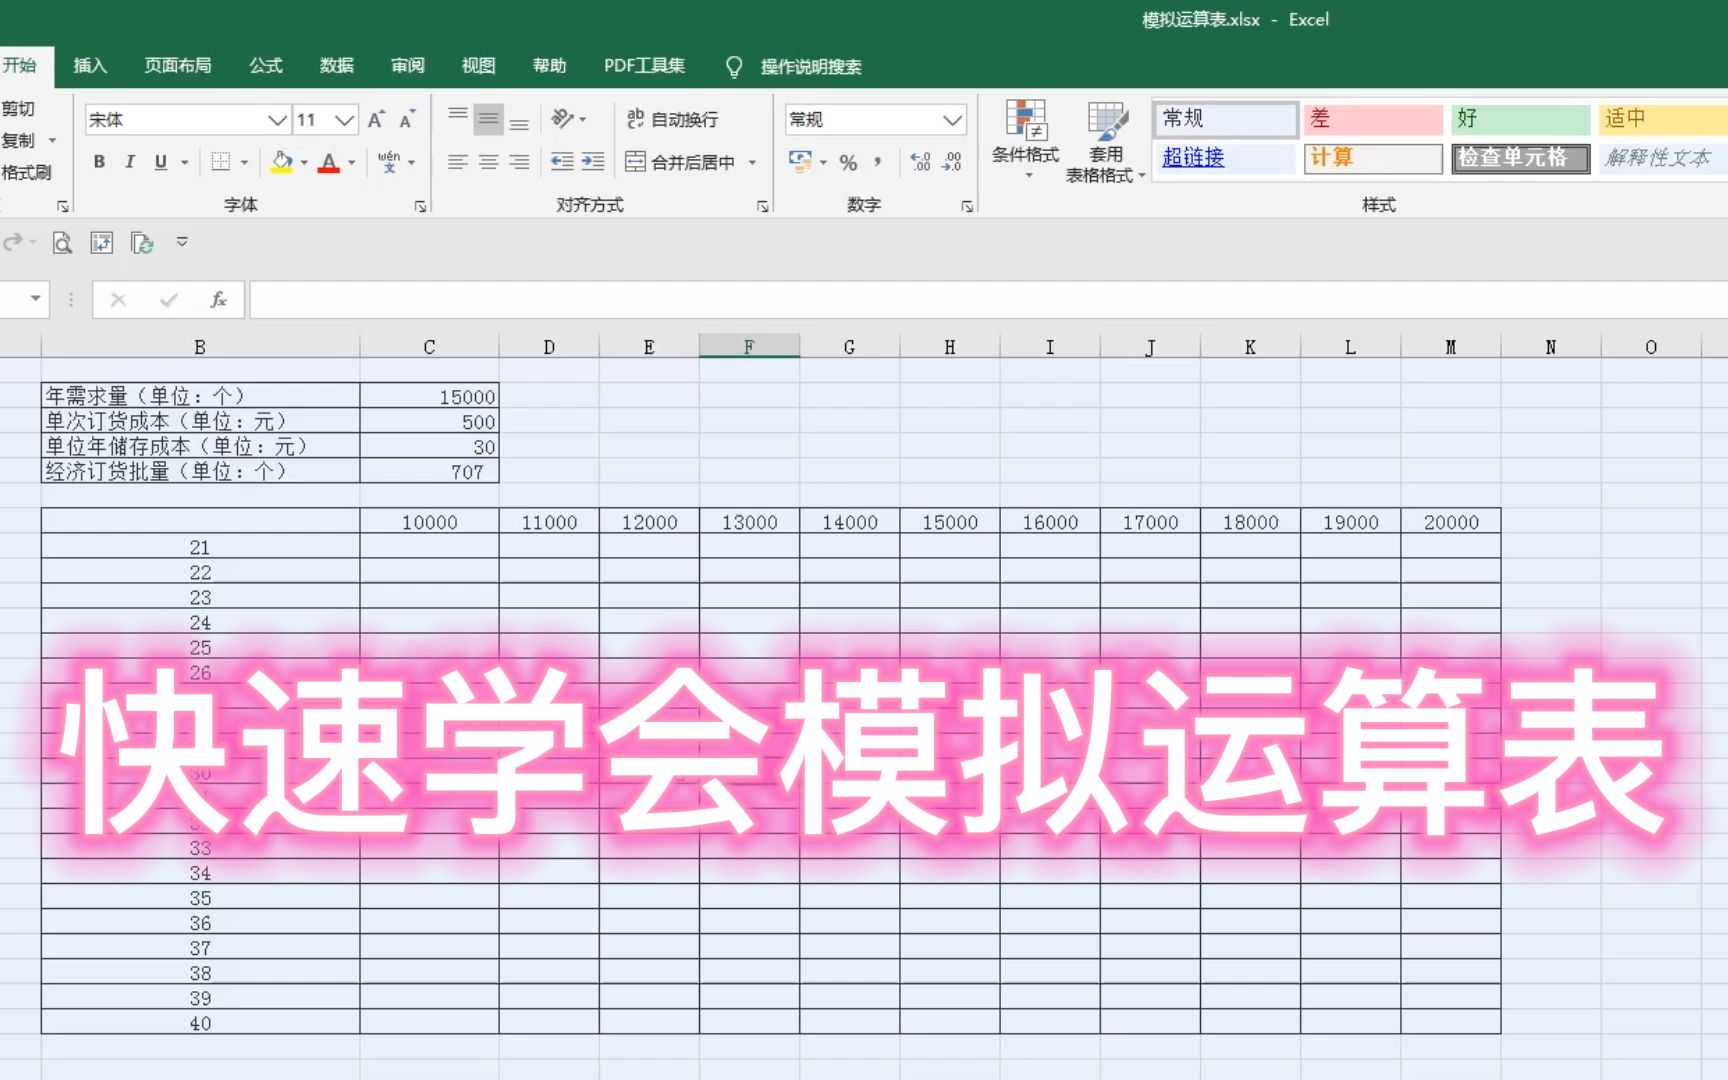1728x1080 pixels.
Task: Toggle bold formatting
Action: tap(99, 162)
